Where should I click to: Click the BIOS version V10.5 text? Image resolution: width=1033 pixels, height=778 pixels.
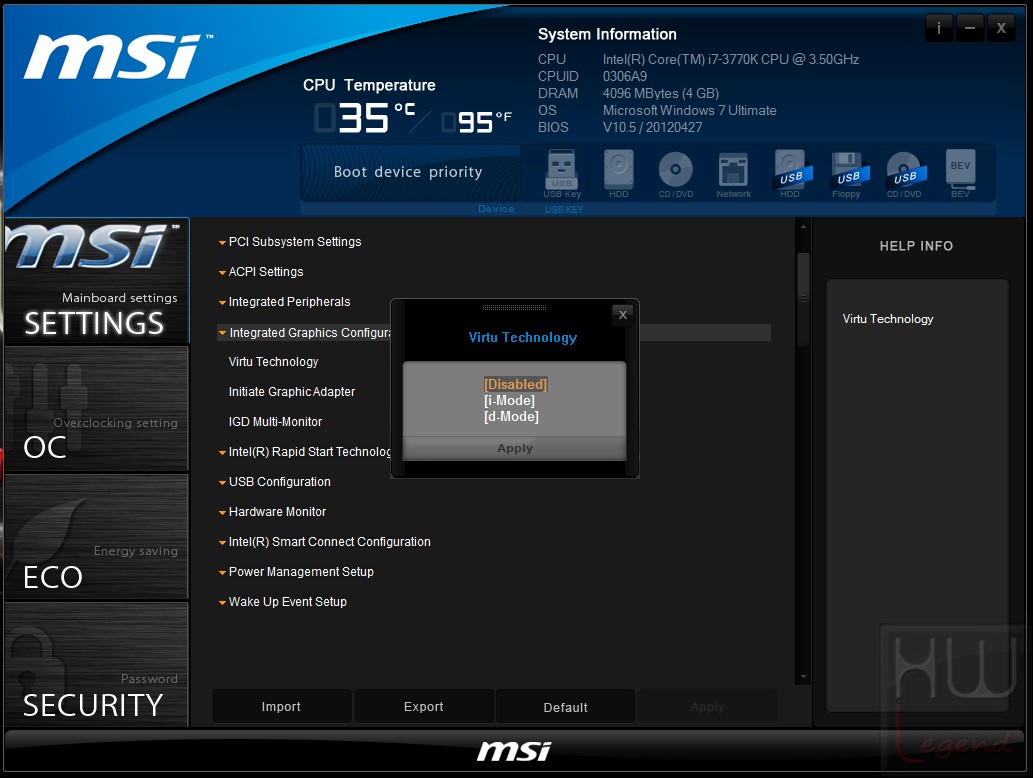coord(652,127)
